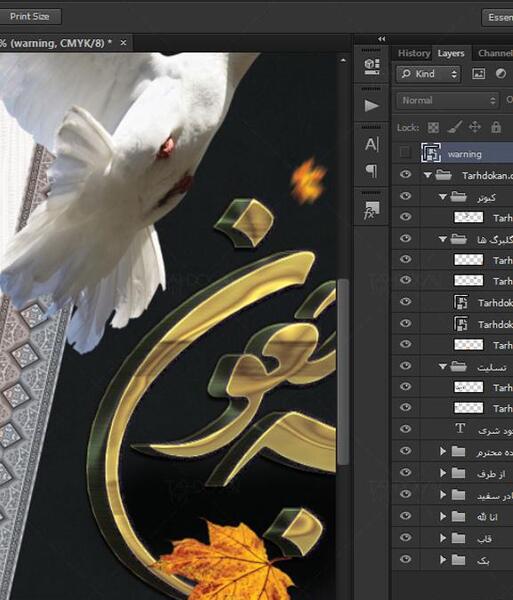Open the Styles fx panel icon
Screen dimensions: 513x600
[x=371, y=209]
